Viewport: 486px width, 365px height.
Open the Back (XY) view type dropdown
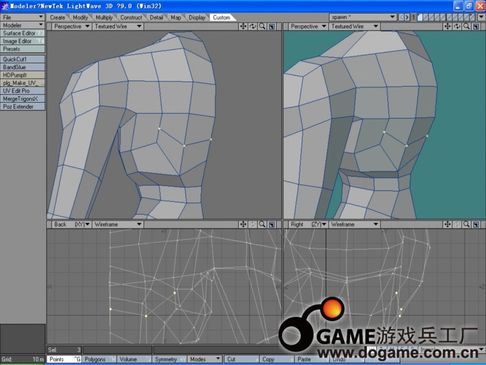pos(71,224)
